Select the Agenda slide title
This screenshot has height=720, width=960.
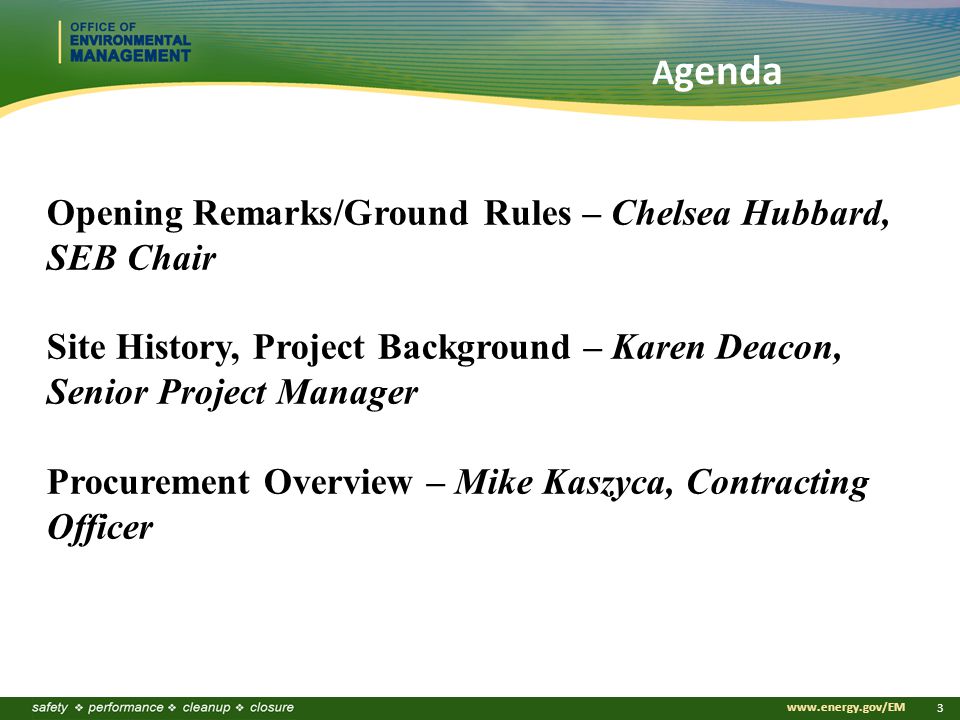coord(717,73)
